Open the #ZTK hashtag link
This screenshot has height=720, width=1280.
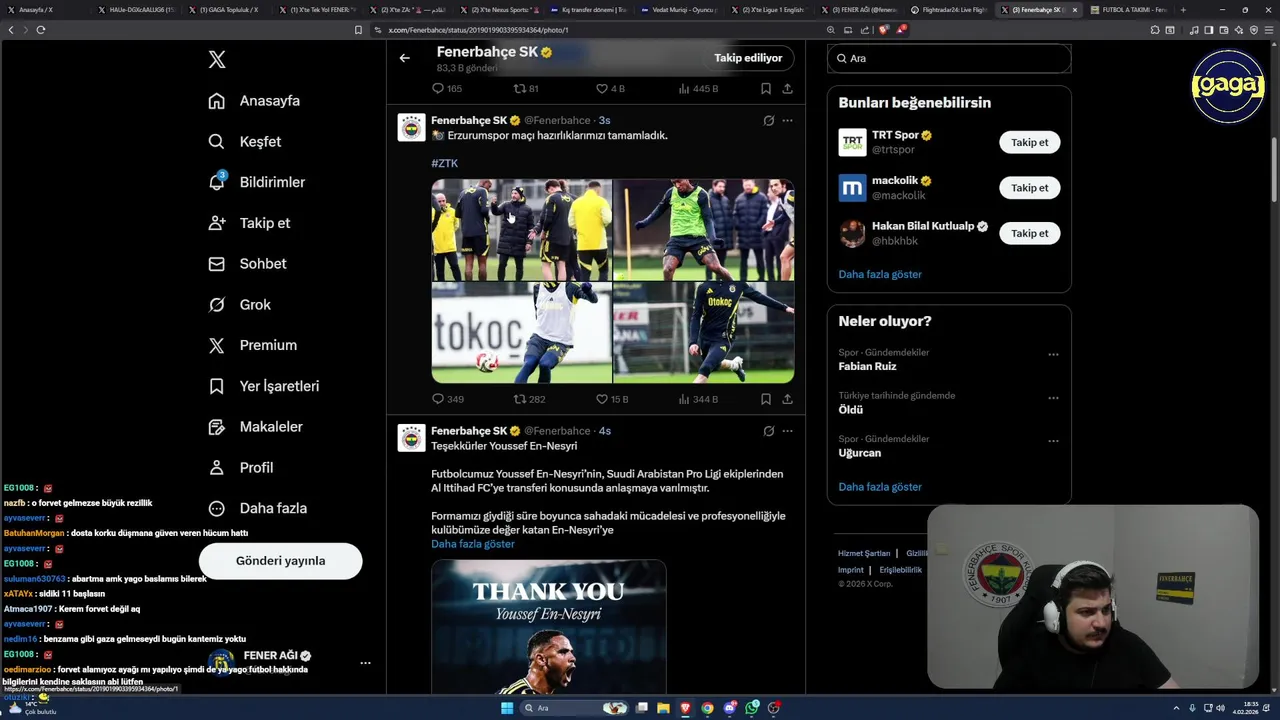444,163
